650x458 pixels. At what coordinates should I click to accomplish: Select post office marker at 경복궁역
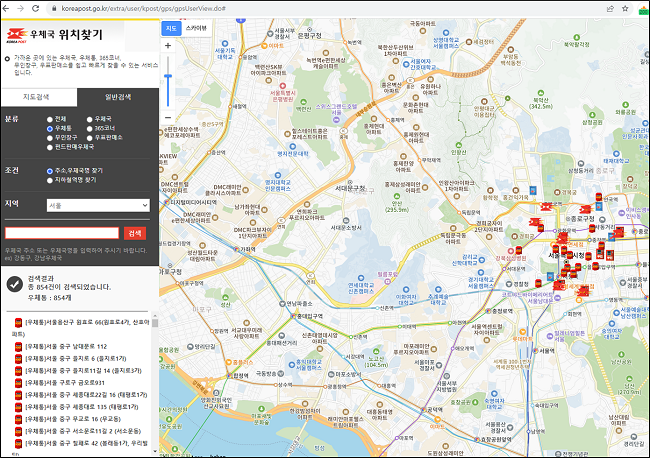(546, 206)
